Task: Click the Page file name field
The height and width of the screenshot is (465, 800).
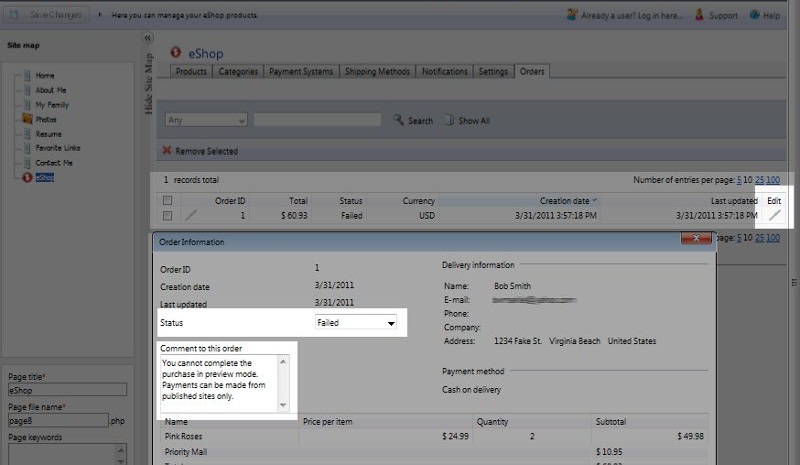Action: tap(58, 421)
